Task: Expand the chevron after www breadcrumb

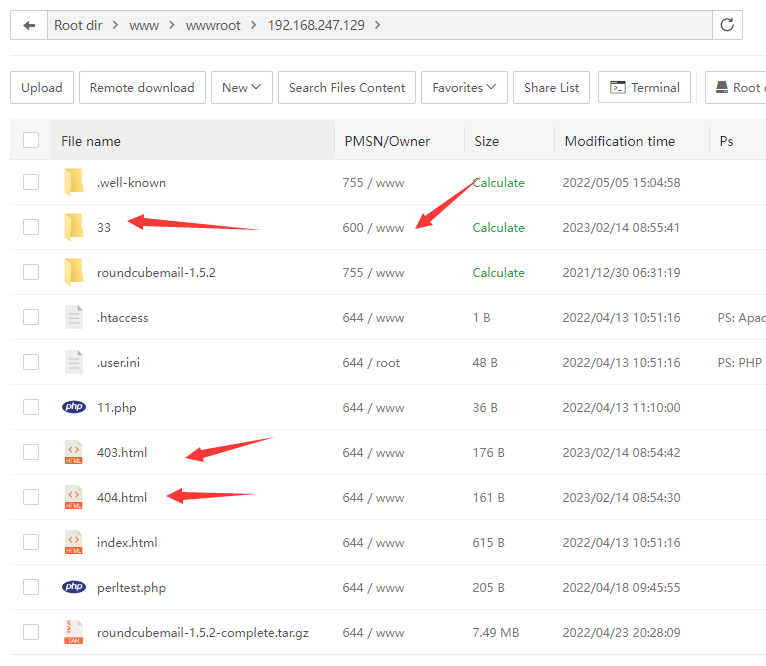Action: (x=172, y=25)
